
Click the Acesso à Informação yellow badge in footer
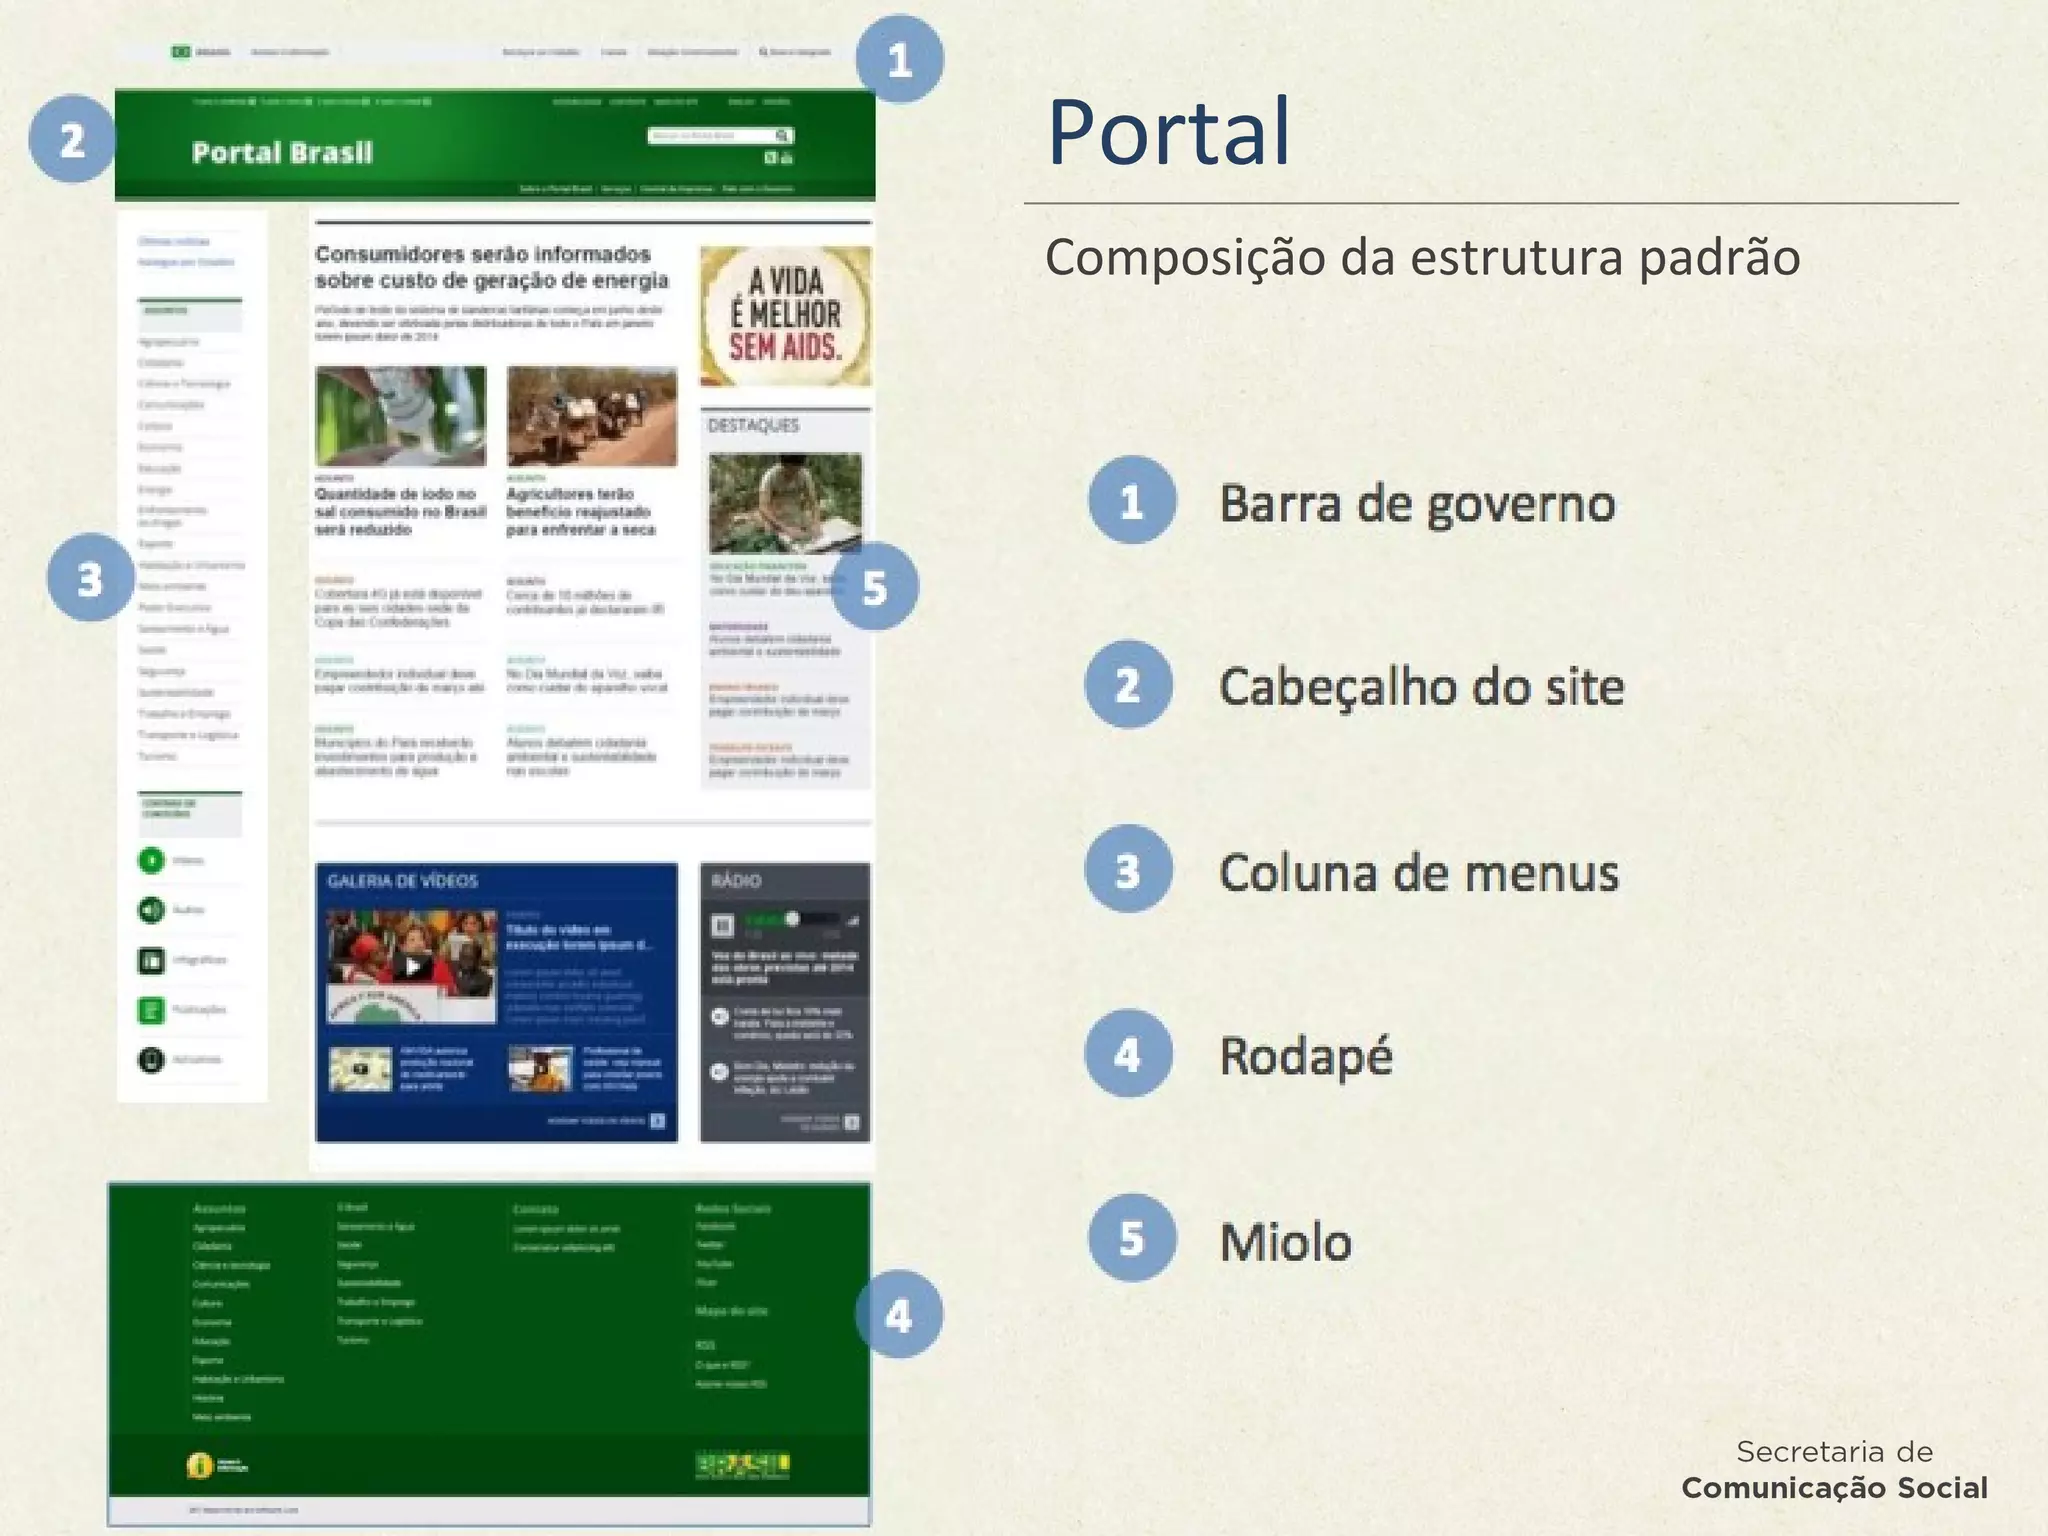coord(218,1466)
